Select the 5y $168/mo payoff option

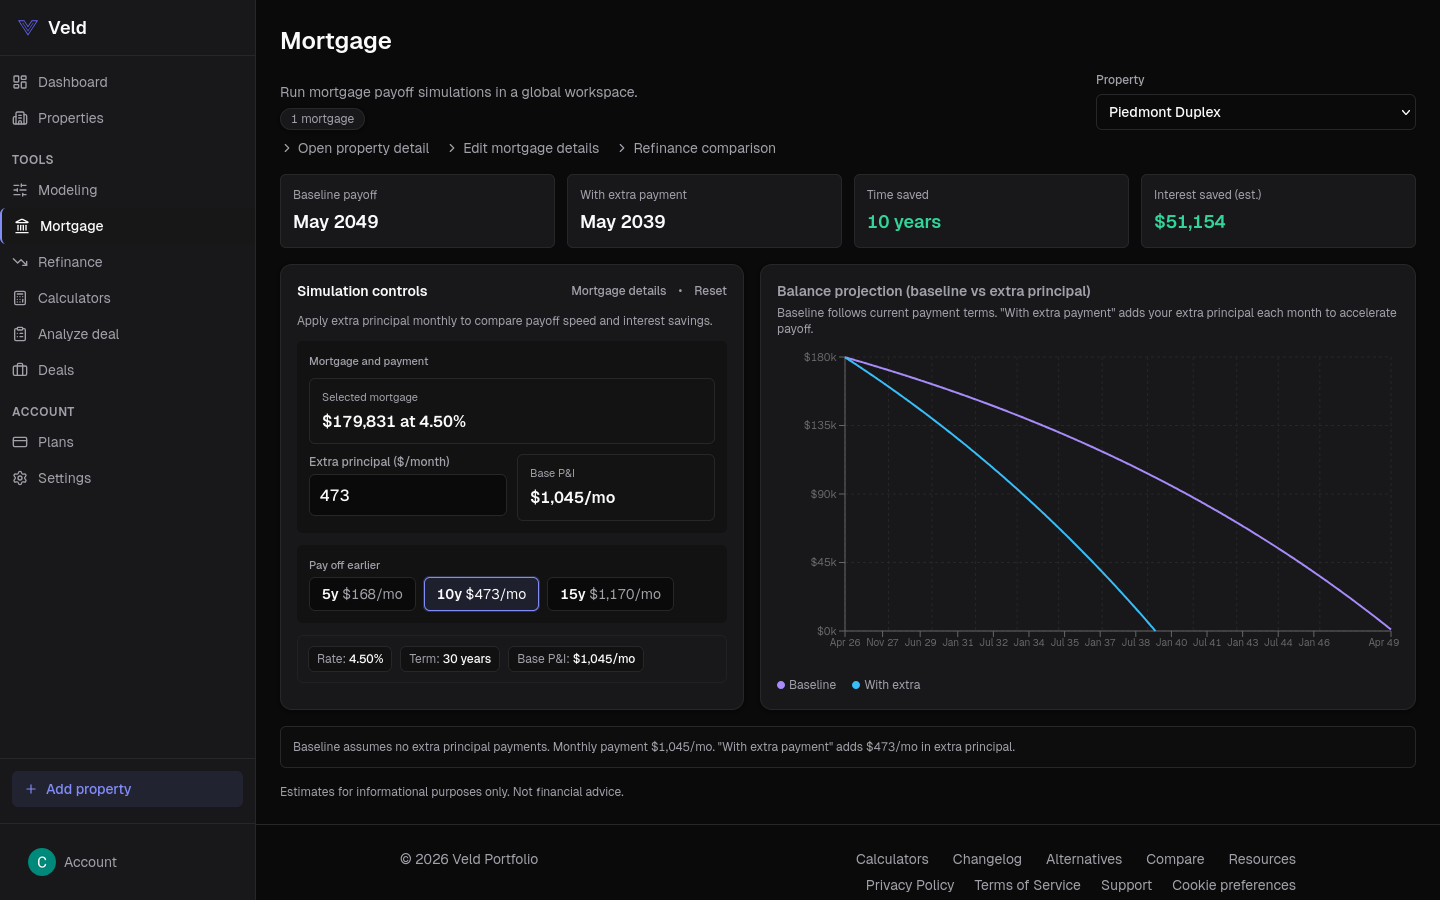pos(362,594)
